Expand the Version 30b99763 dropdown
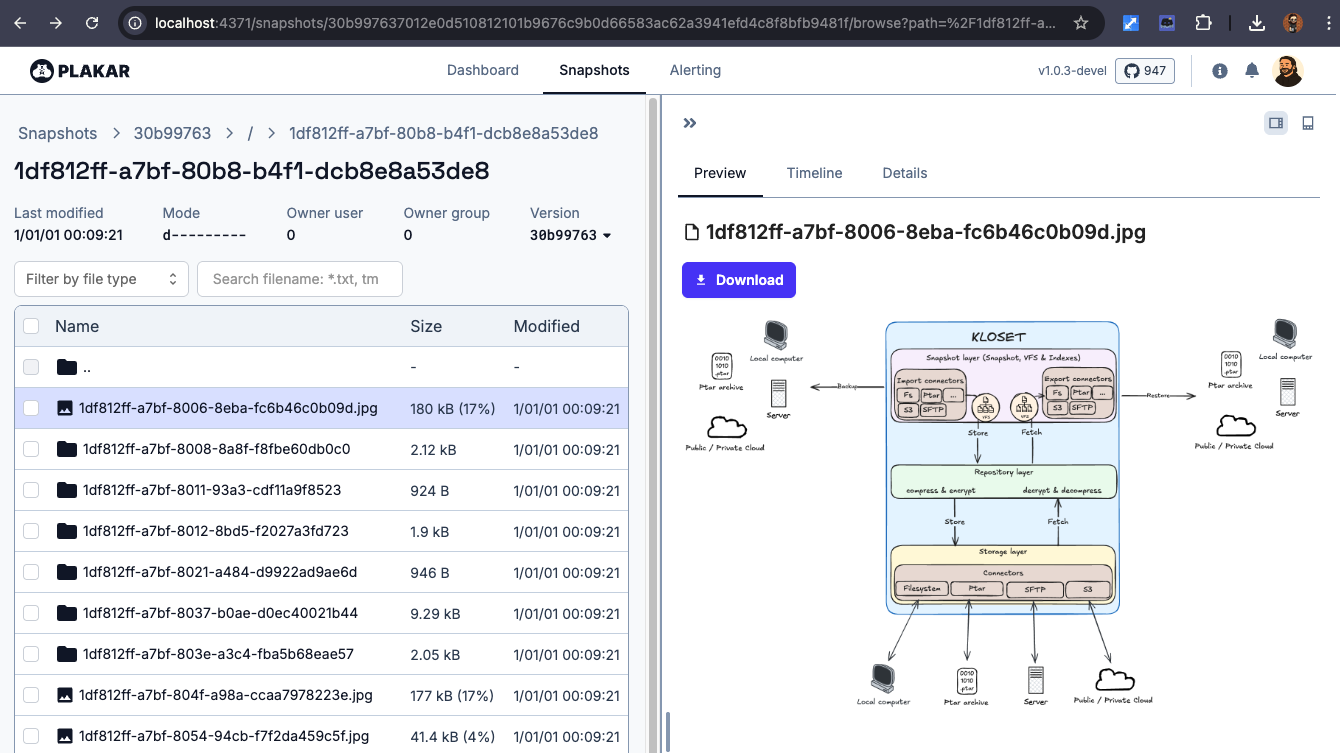 (570, 235)
